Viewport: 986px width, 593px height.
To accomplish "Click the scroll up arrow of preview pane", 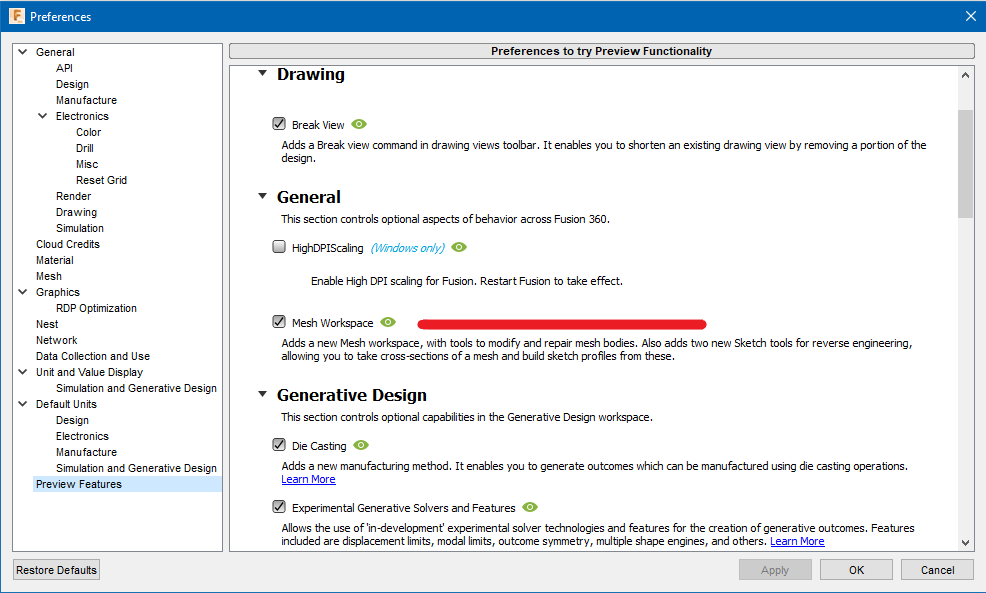I will pos(965,75).
